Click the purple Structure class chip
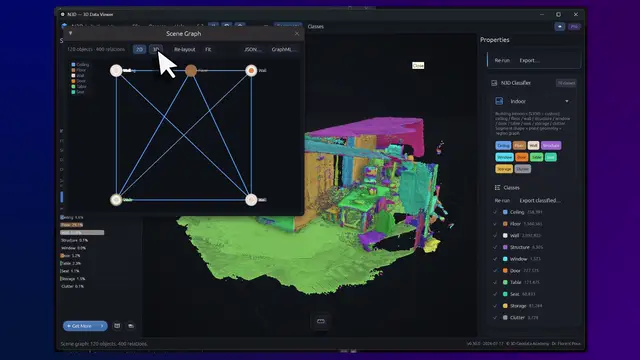The width and height of the screenshot is (640, 360). (x=551, y=145)
